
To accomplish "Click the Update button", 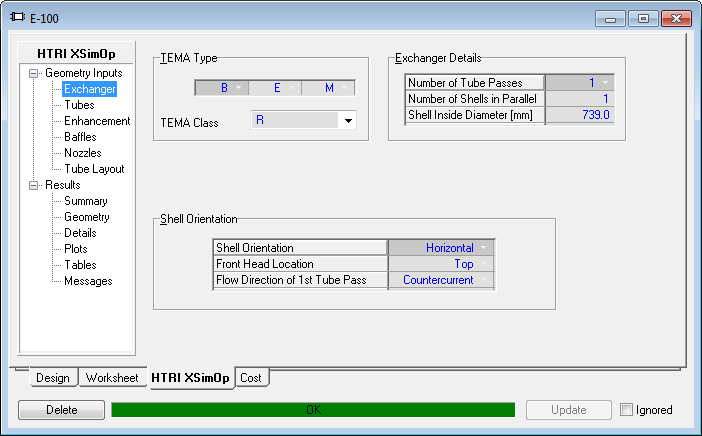I will coord(569,410).
